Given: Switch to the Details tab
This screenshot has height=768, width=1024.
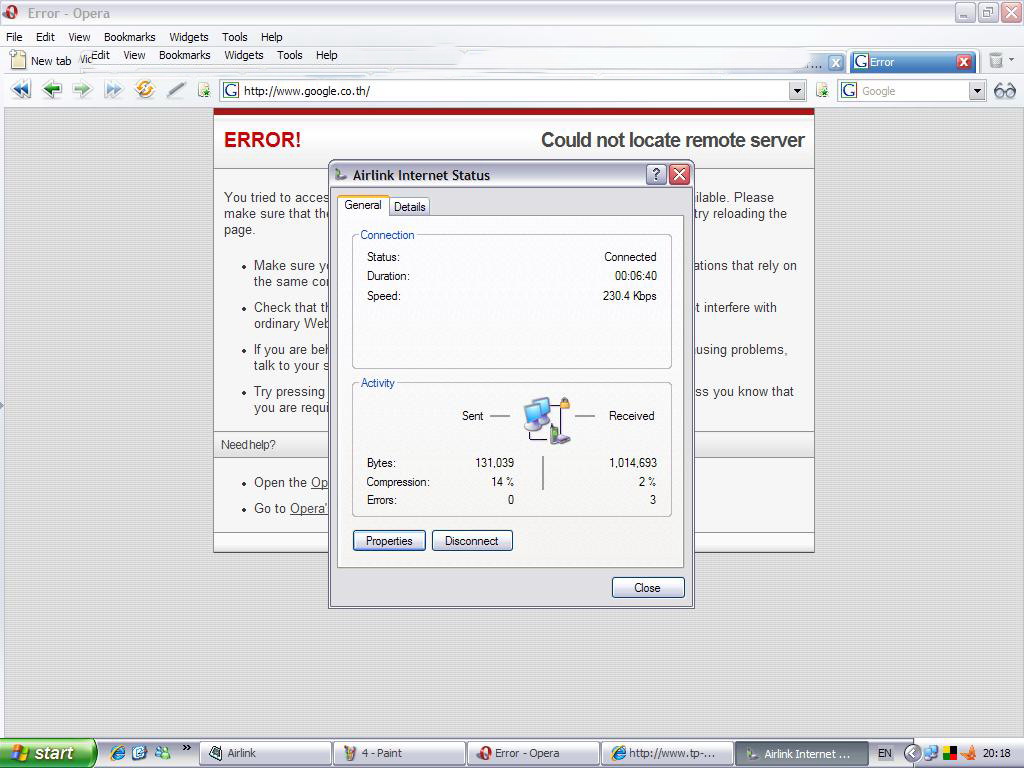Looking at the screenshot, I should 409,206.
